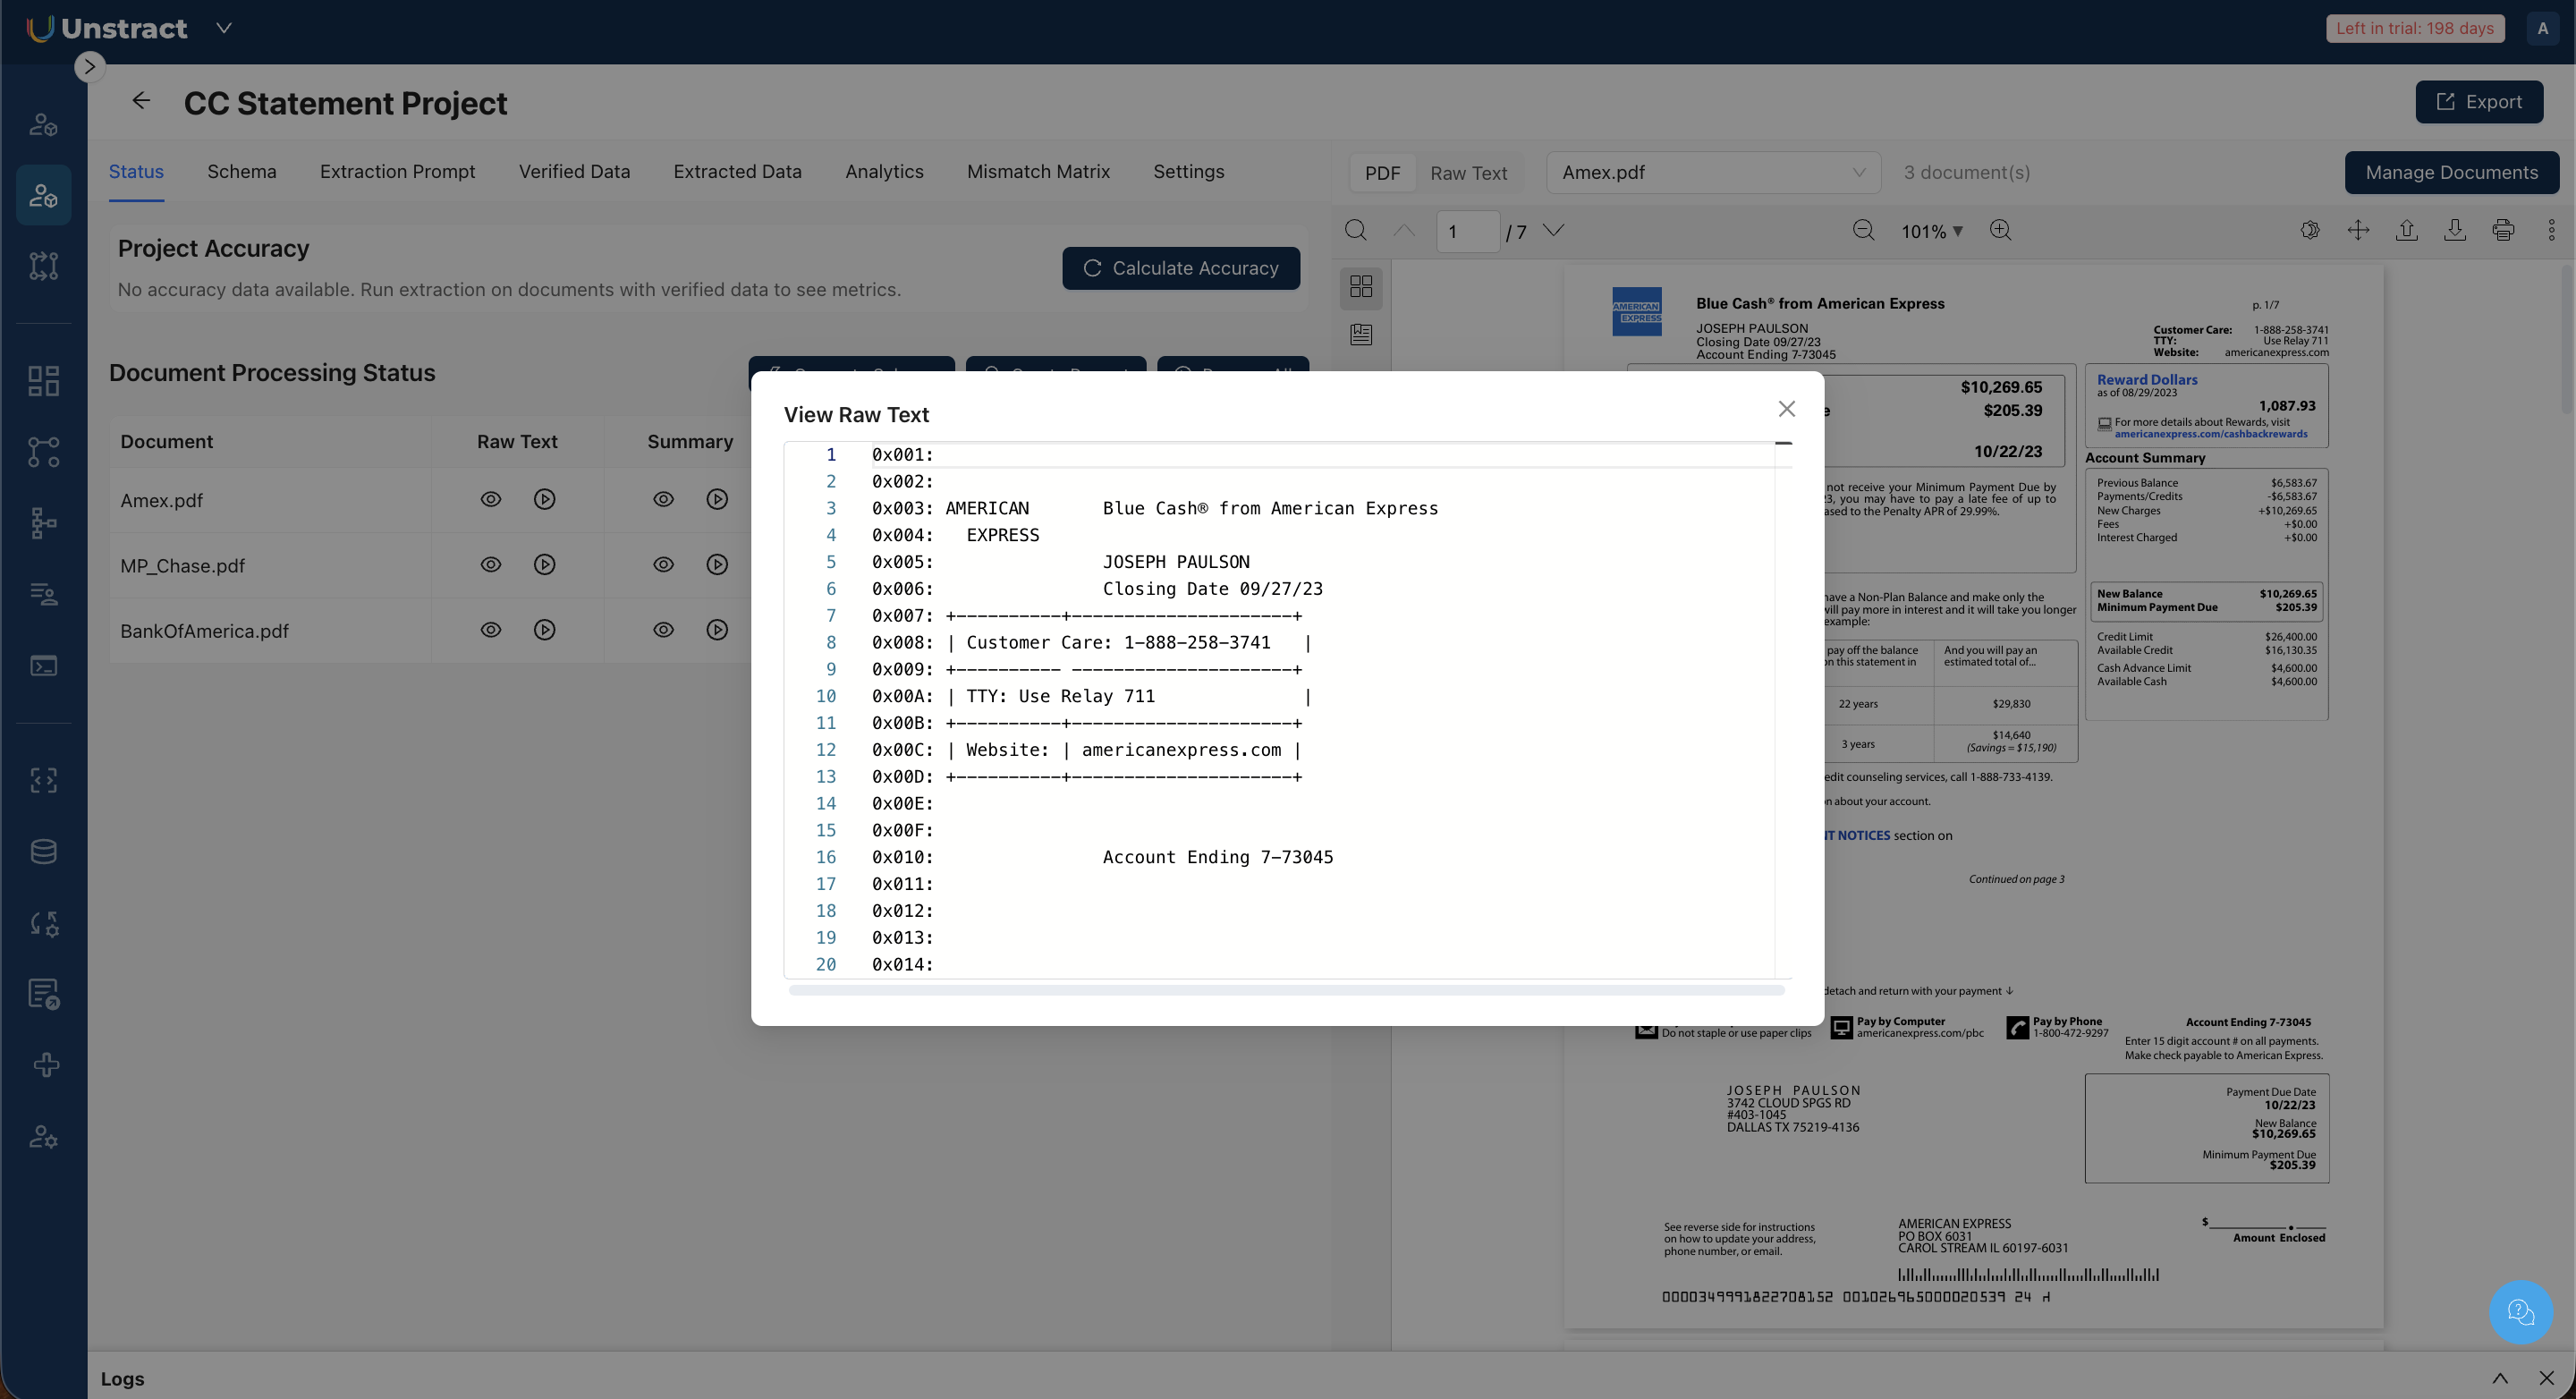
Task: Expand the Logs panel with the up chevron
Action: (2499, 1379)
